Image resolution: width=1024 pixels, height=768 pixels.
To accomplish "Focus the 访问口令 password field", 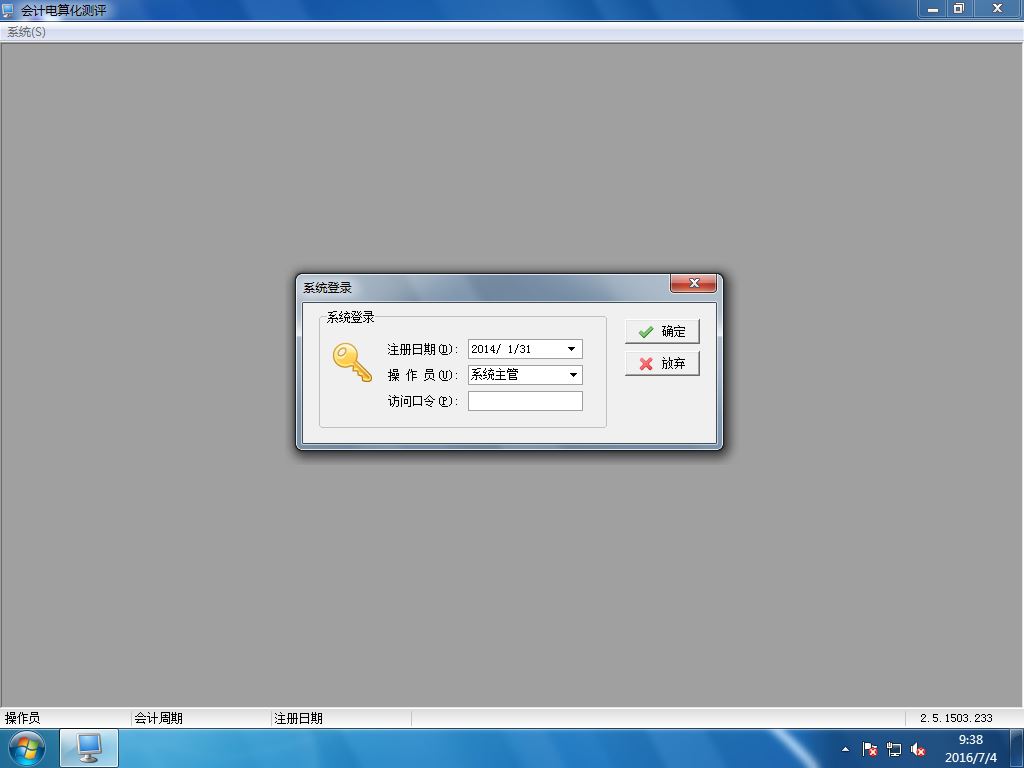I will coord(525,401).
